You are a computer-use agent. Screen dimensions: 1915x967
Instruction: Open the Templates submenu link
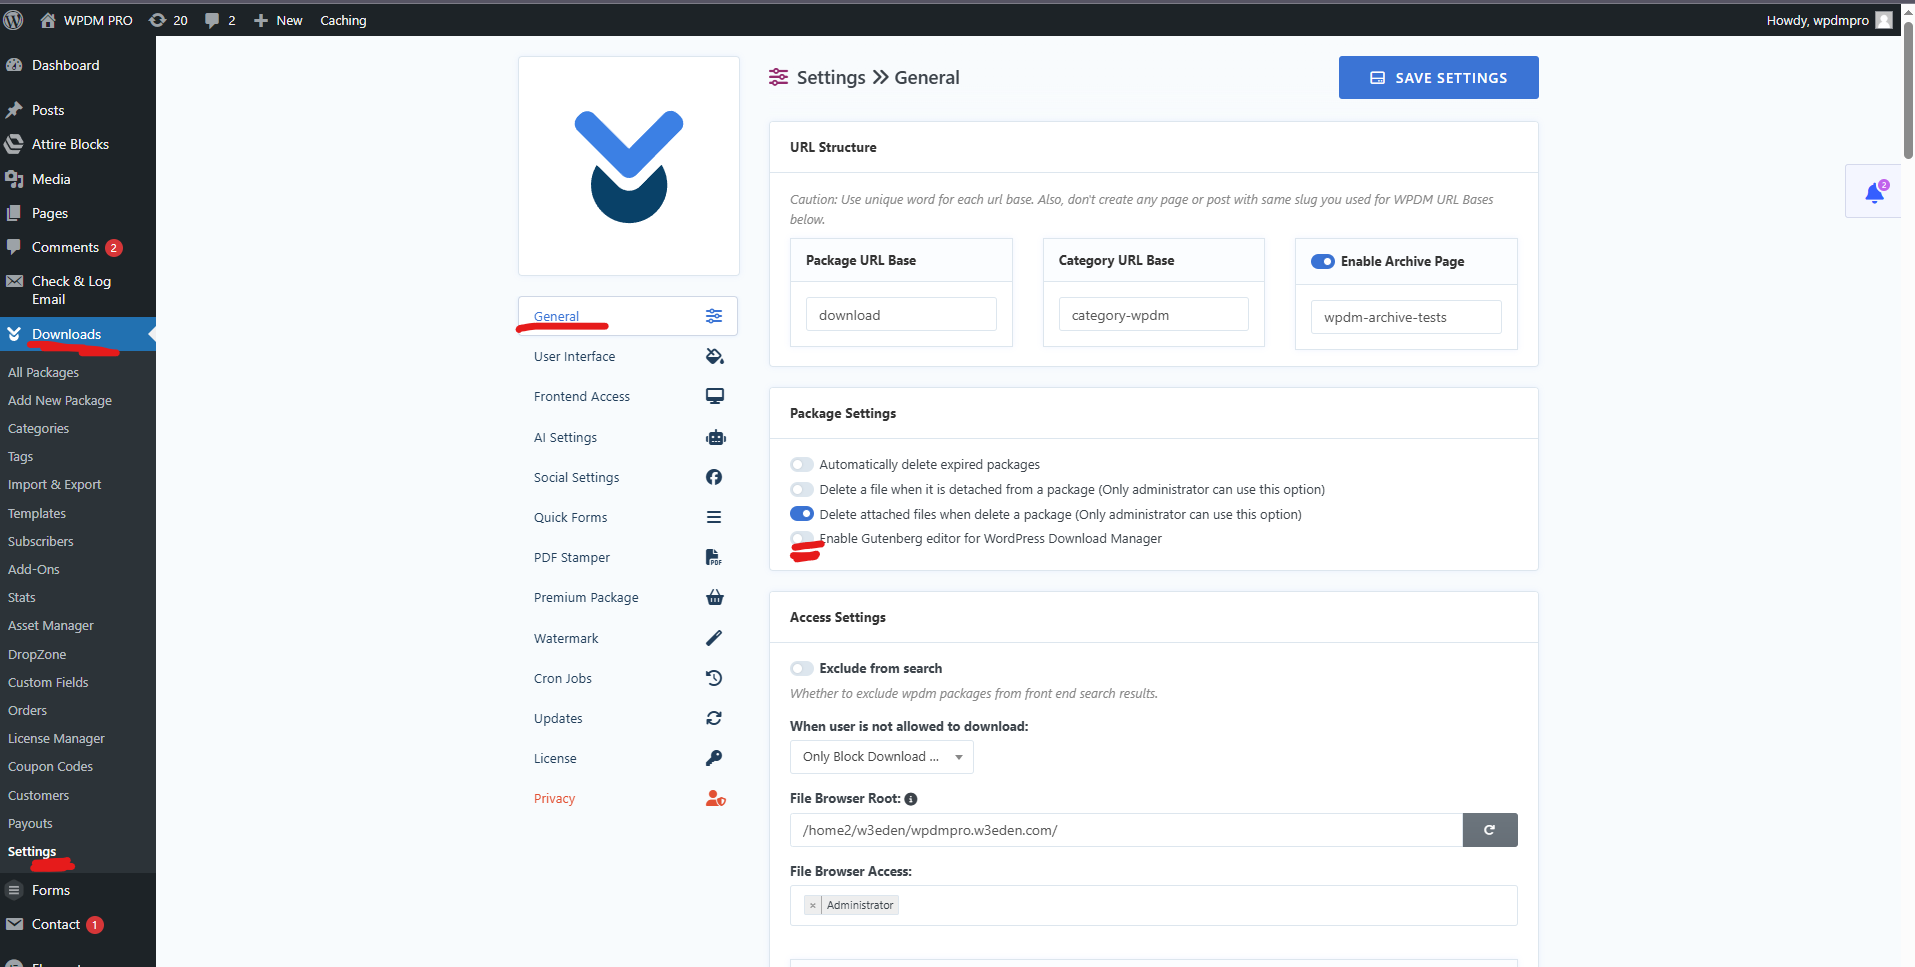pyautogui.click(x=37, y=513)
